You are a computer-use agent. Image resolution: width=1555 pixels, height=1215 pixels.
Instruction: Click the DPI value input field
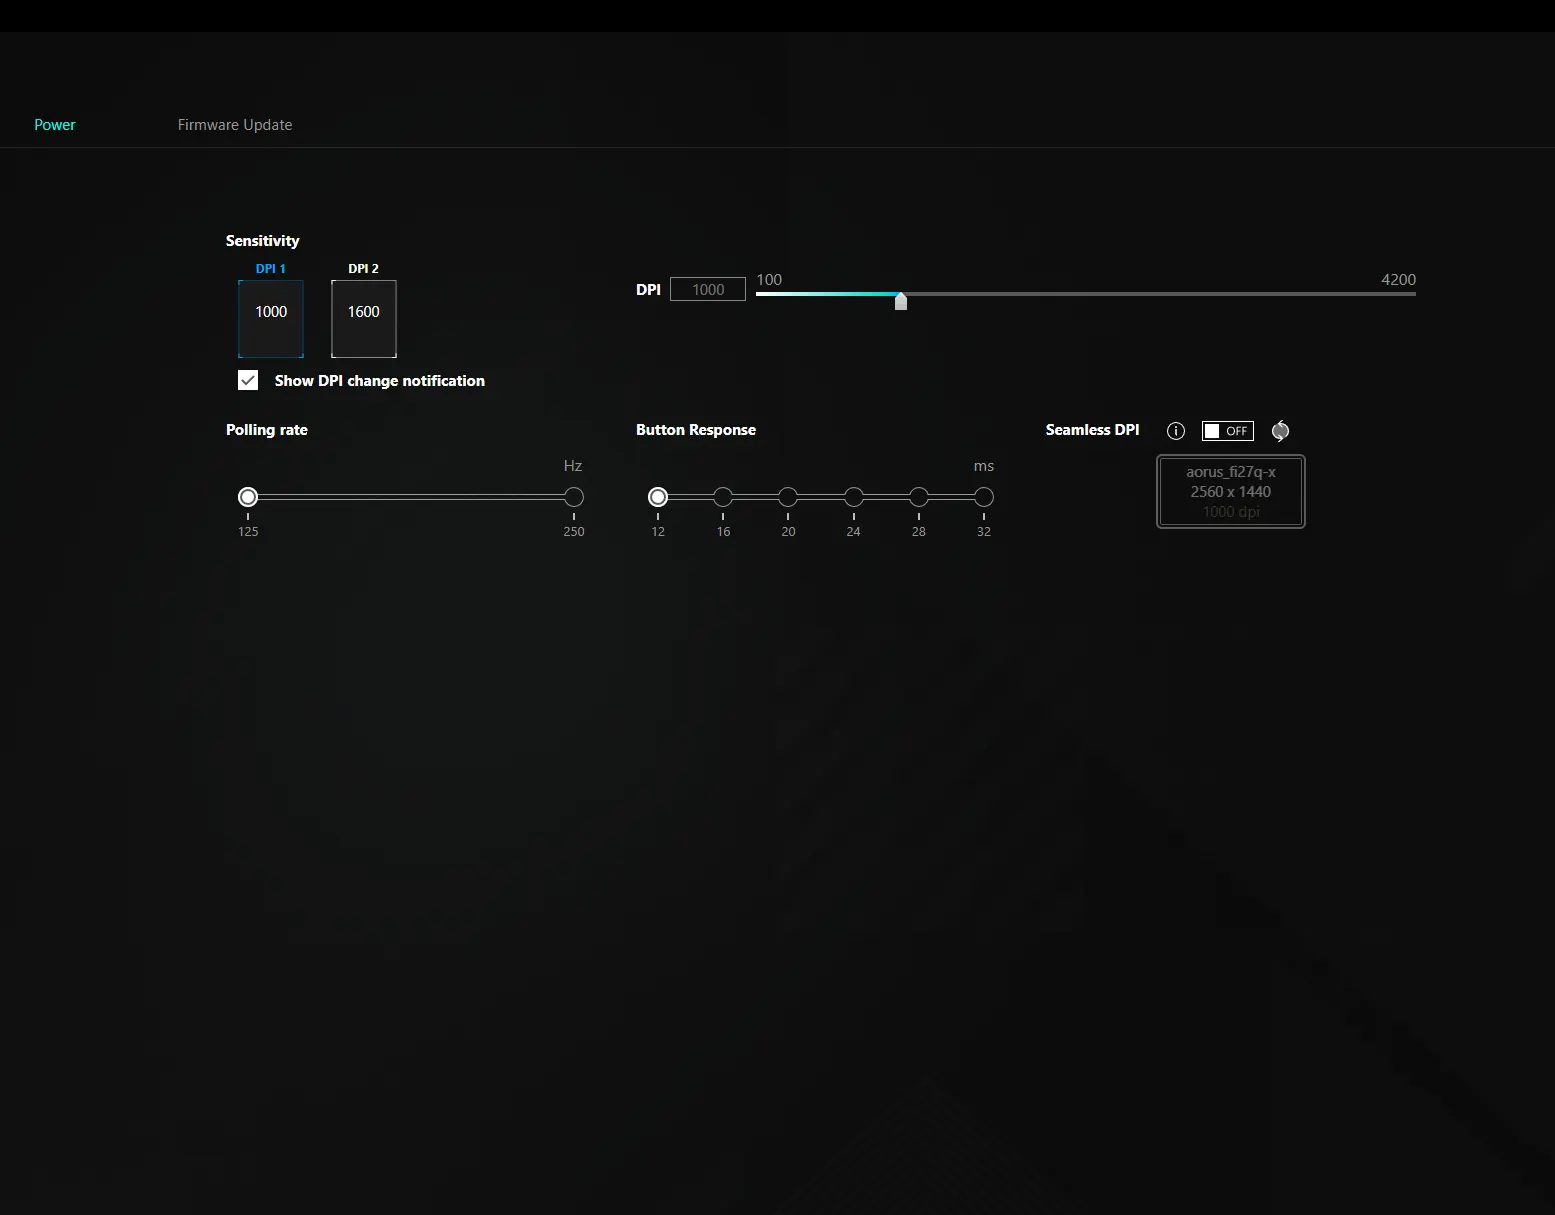(x=708, y=289)
